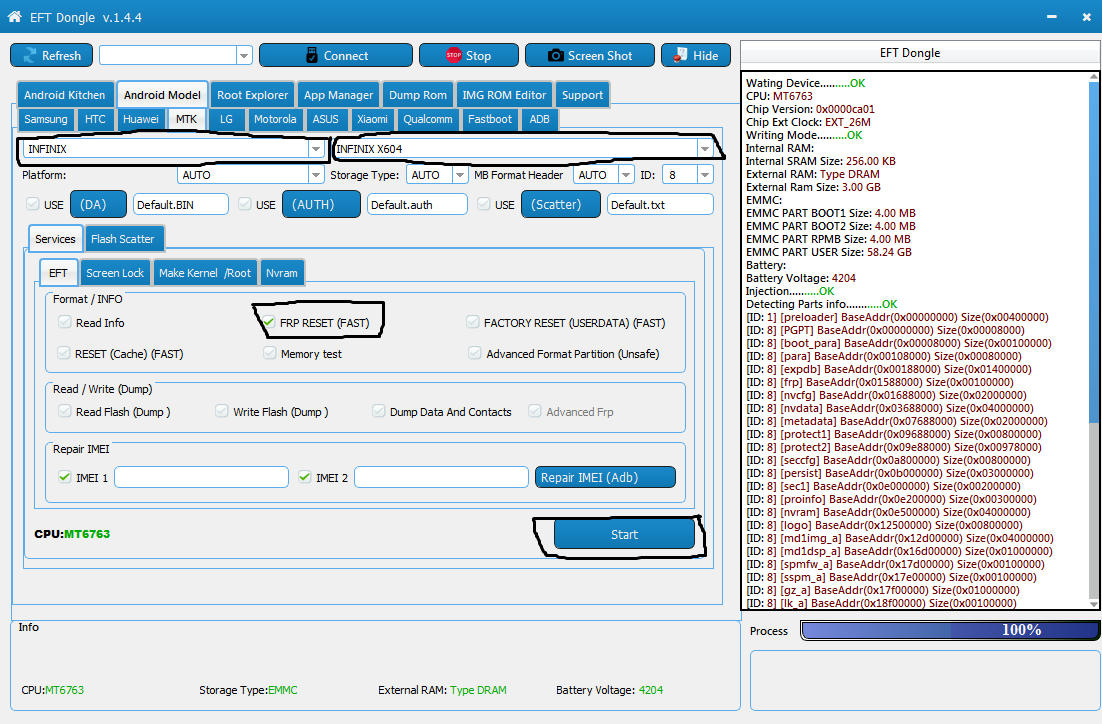Focus the IMEI 1 input field
Image resolution: width=1102 pixels, height=724 pixels.
pos(202,477)
